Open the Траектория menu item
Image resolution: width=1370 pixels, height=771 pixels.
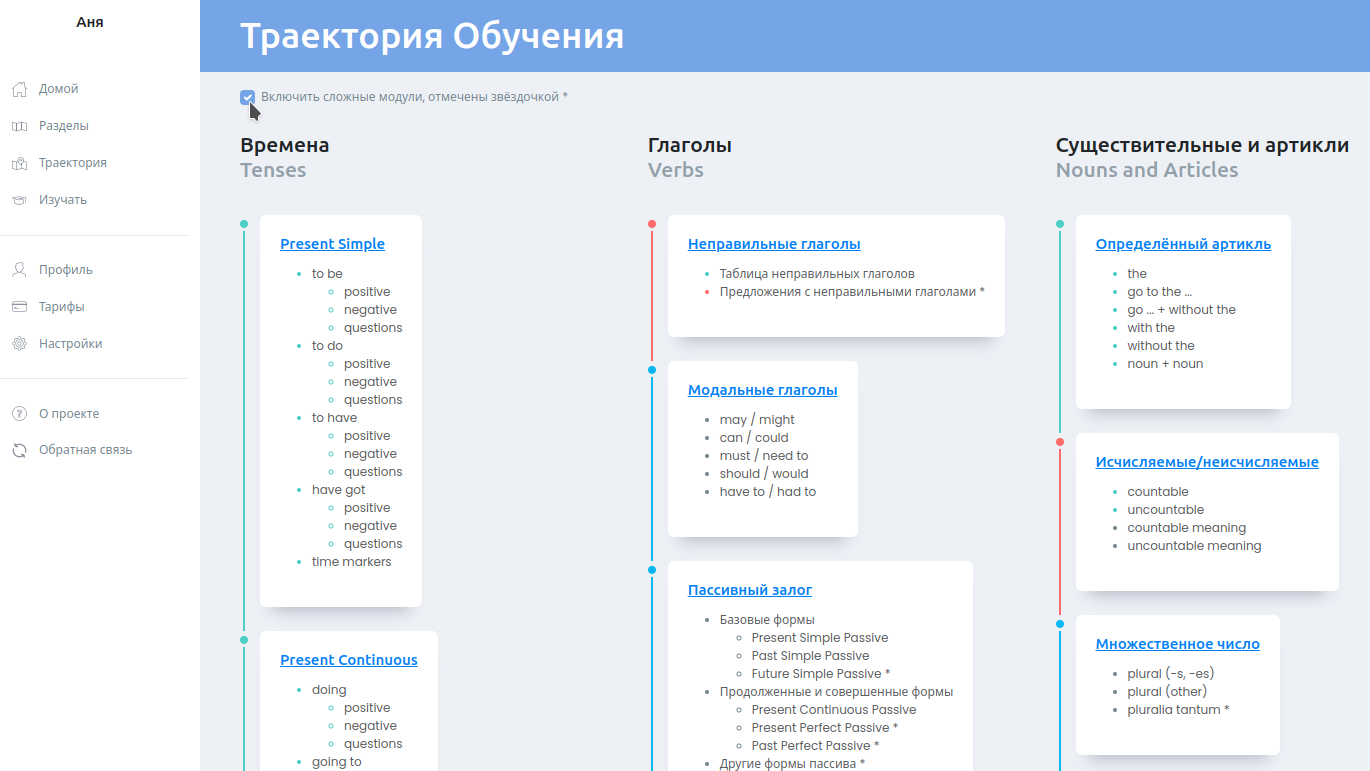72,163
